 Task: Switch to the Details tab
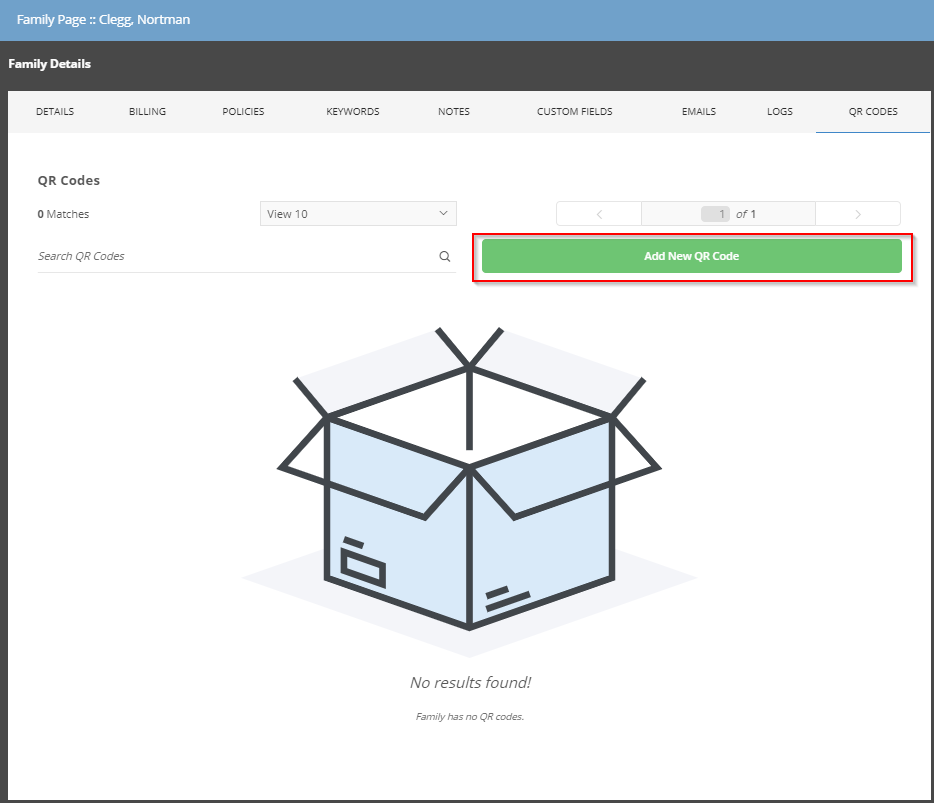coord(55,112)
